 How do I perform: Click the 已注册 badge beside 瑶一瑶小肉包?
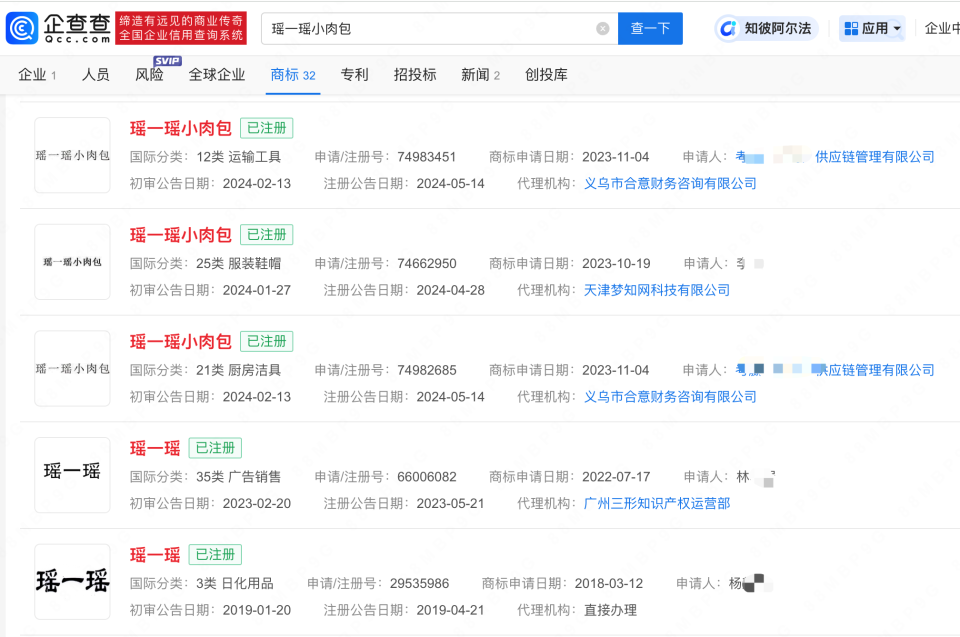pyautogui.click(x=266, y=128)
